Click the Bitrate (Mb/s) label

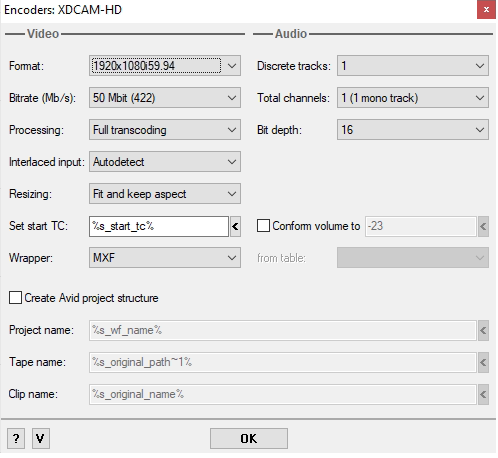42,98
